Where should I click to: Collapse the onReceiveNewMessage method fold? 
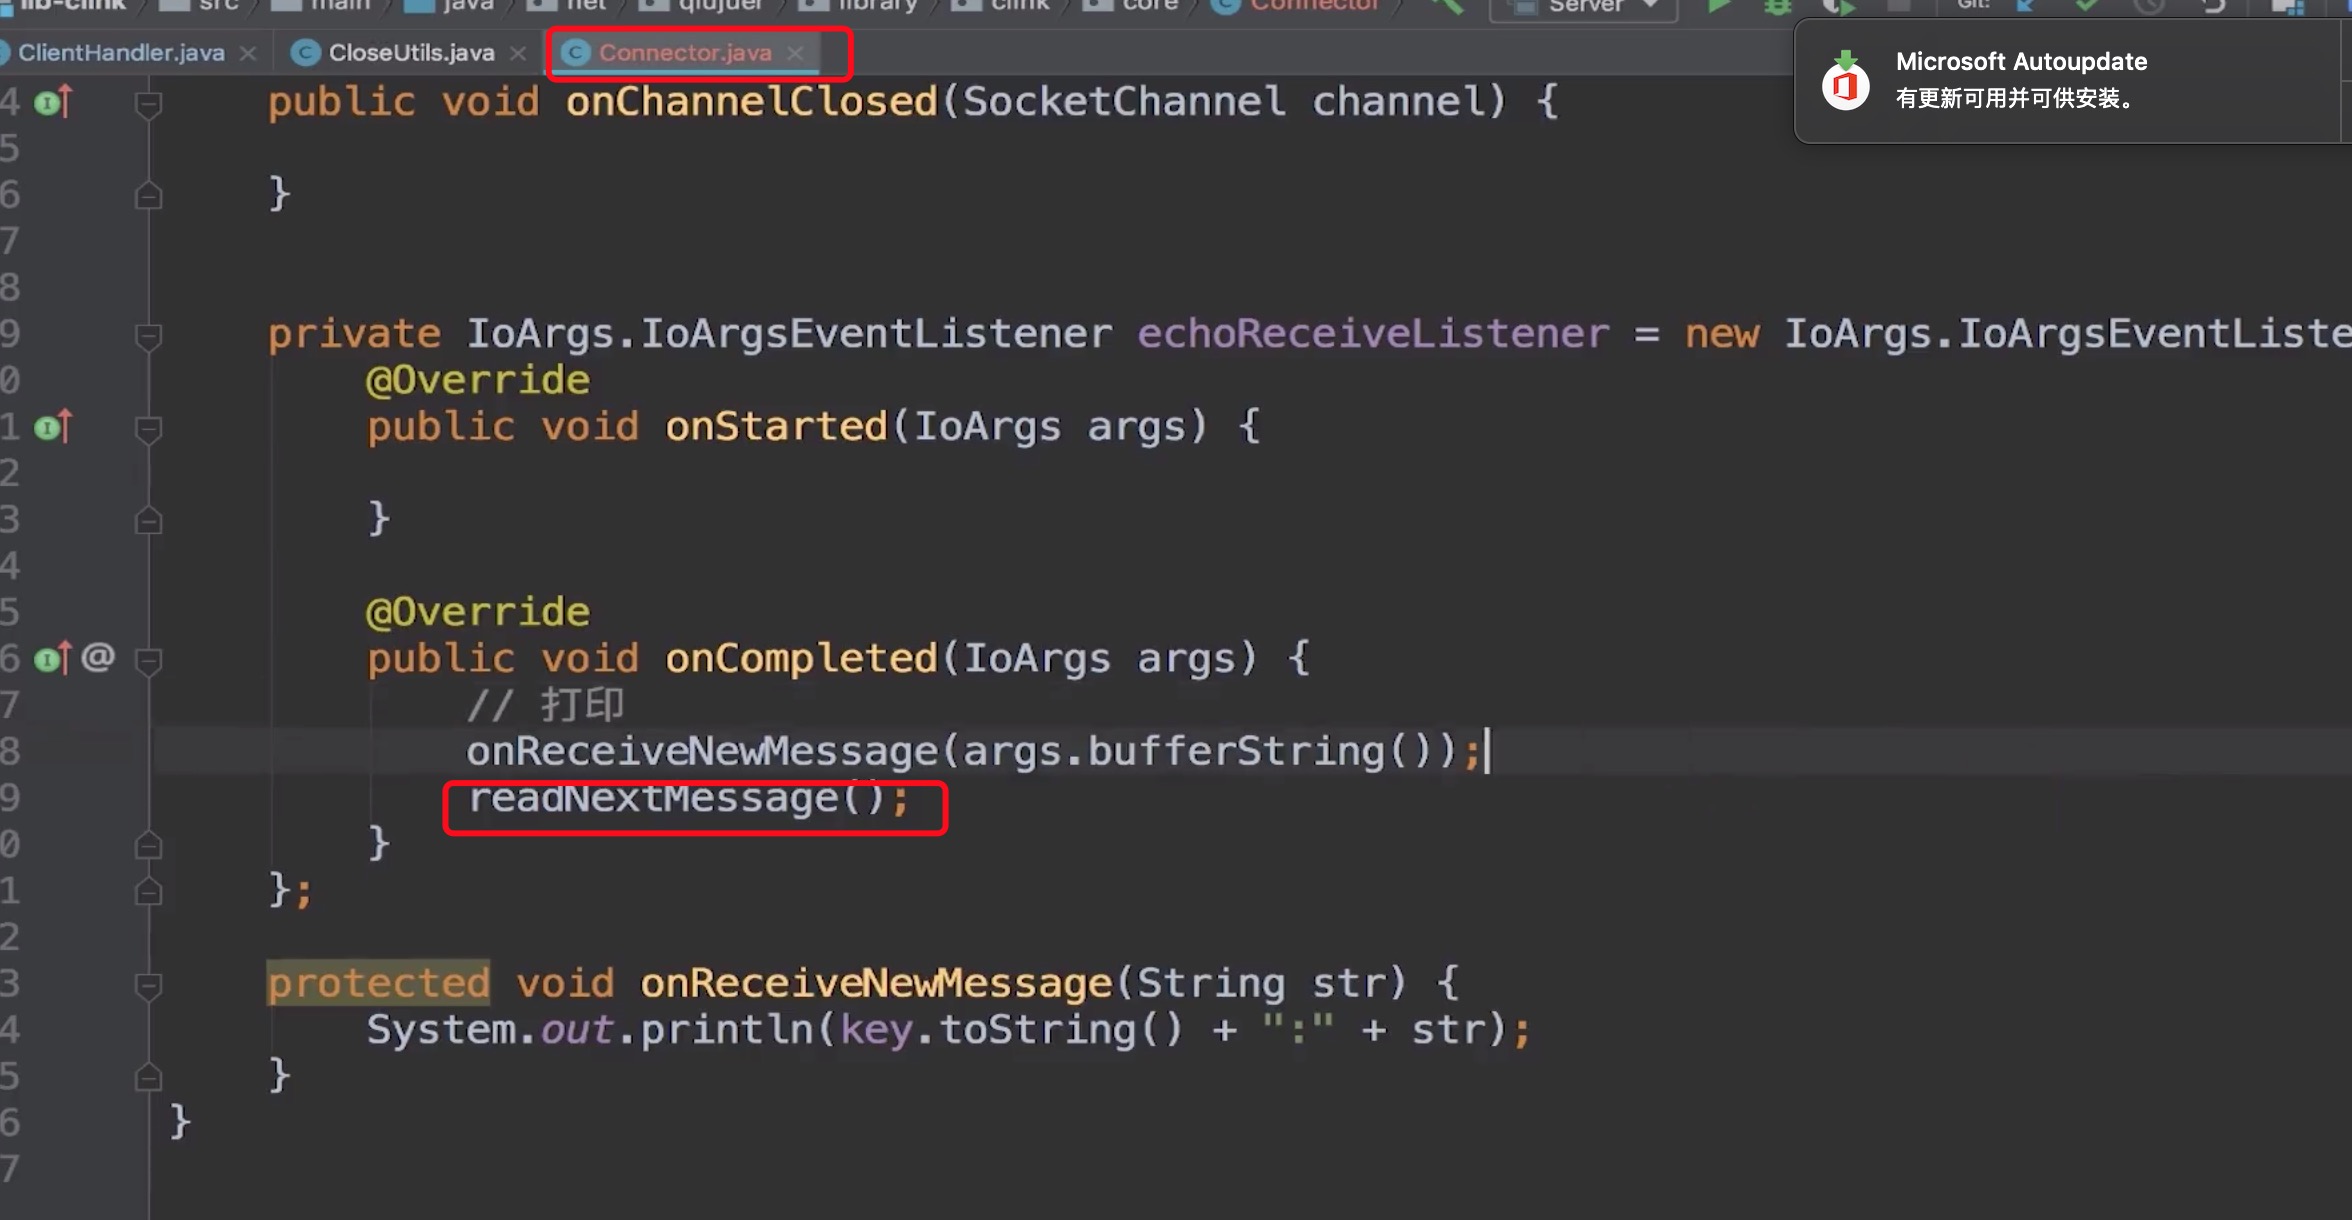click(148, 985)
